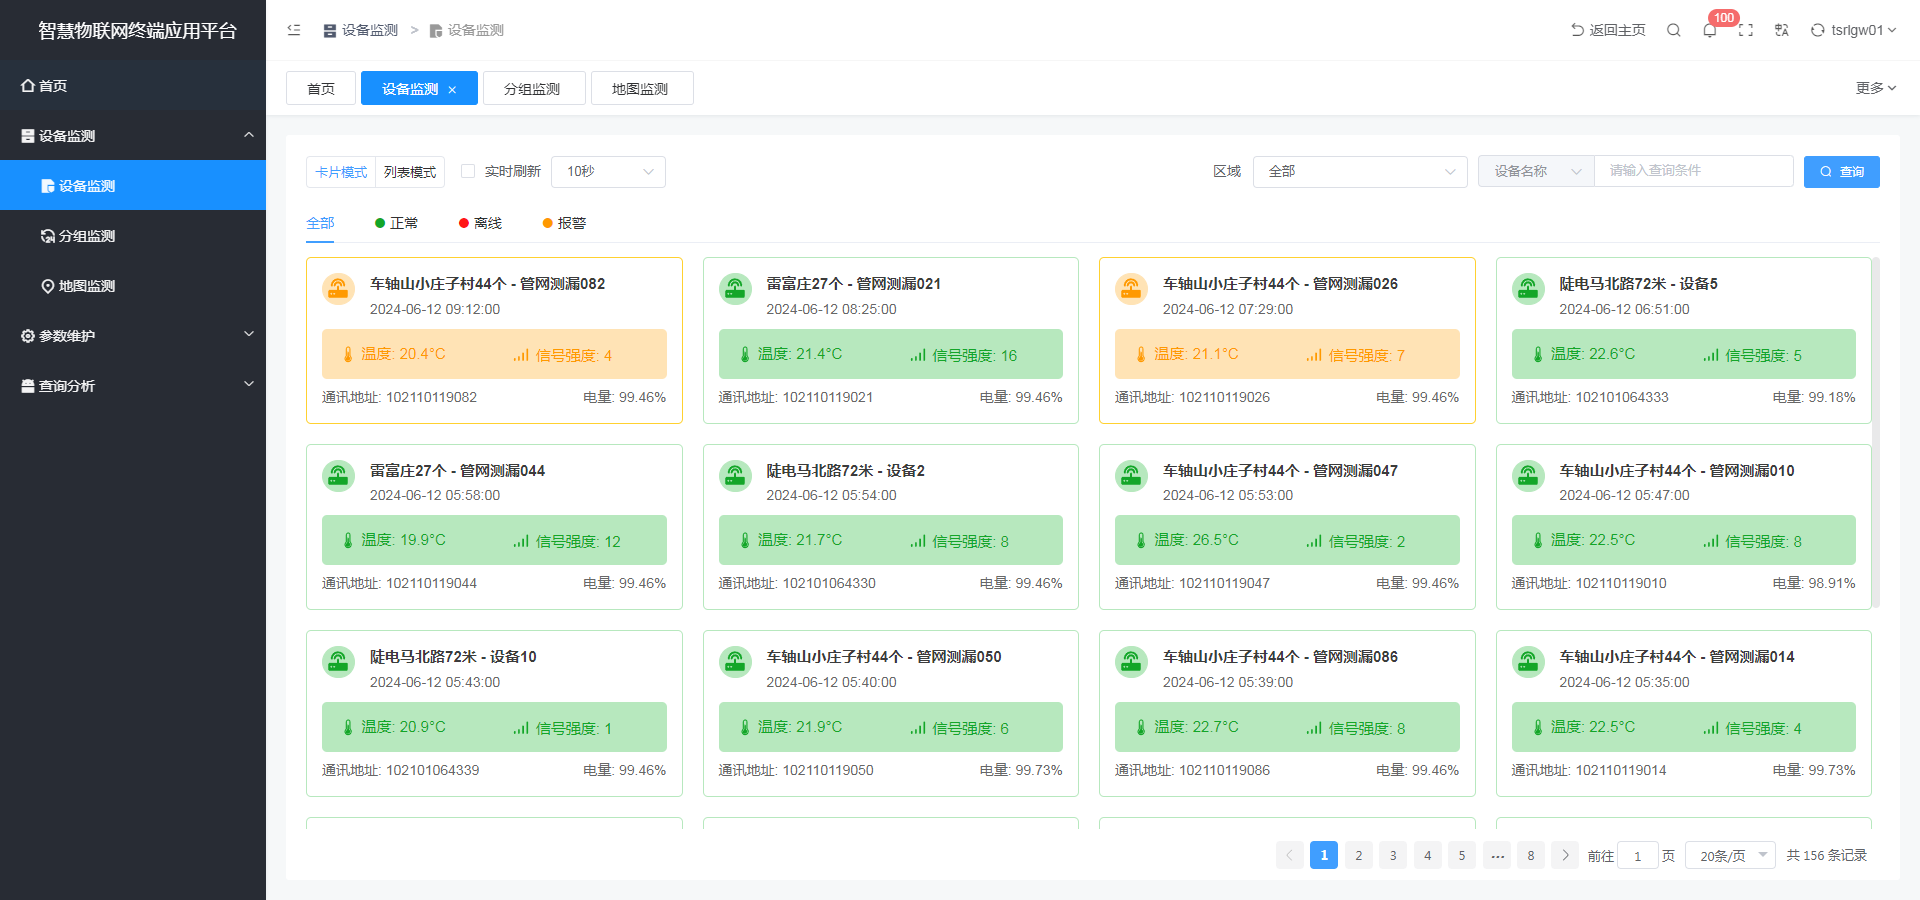Switch to the 分组监测 tab

click(532, 89)
